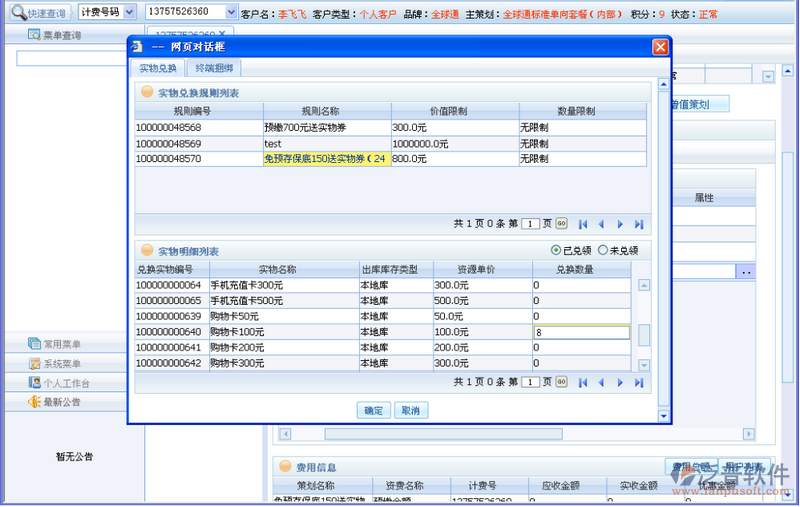This screenshot has height=507, width=800.
Task: Select the 已兑领 radio button
Action: pos(557,250)
